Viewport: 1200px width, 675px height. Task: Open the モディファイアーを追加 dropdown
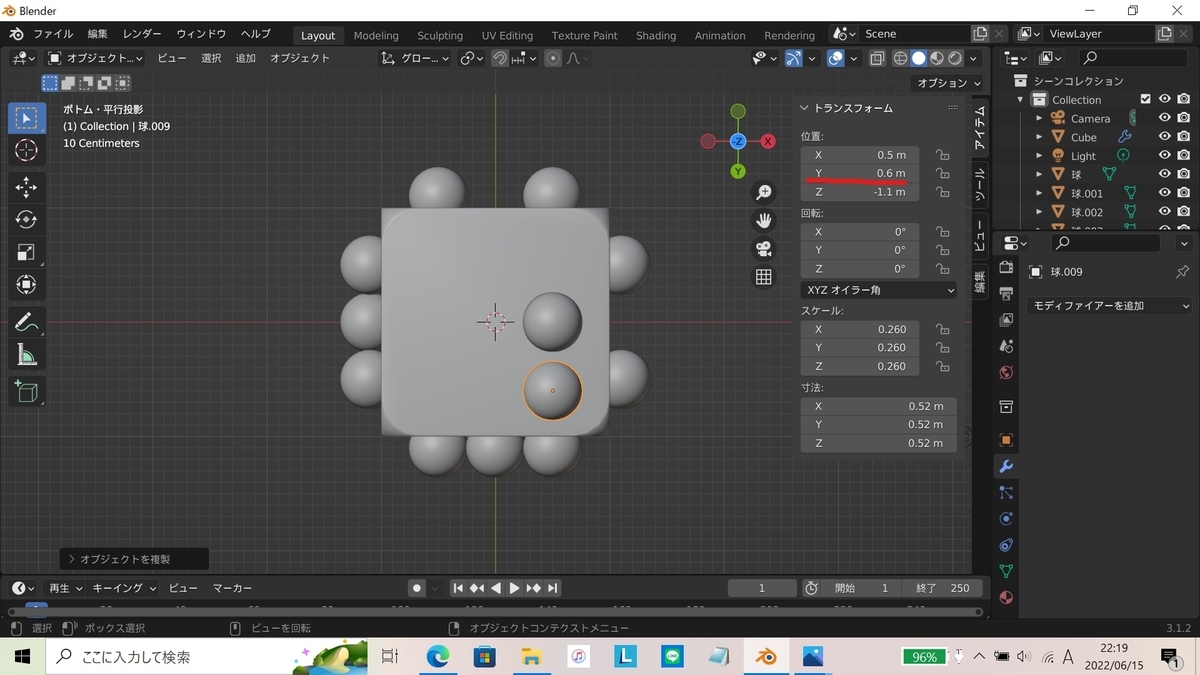tap(1110, 306)
